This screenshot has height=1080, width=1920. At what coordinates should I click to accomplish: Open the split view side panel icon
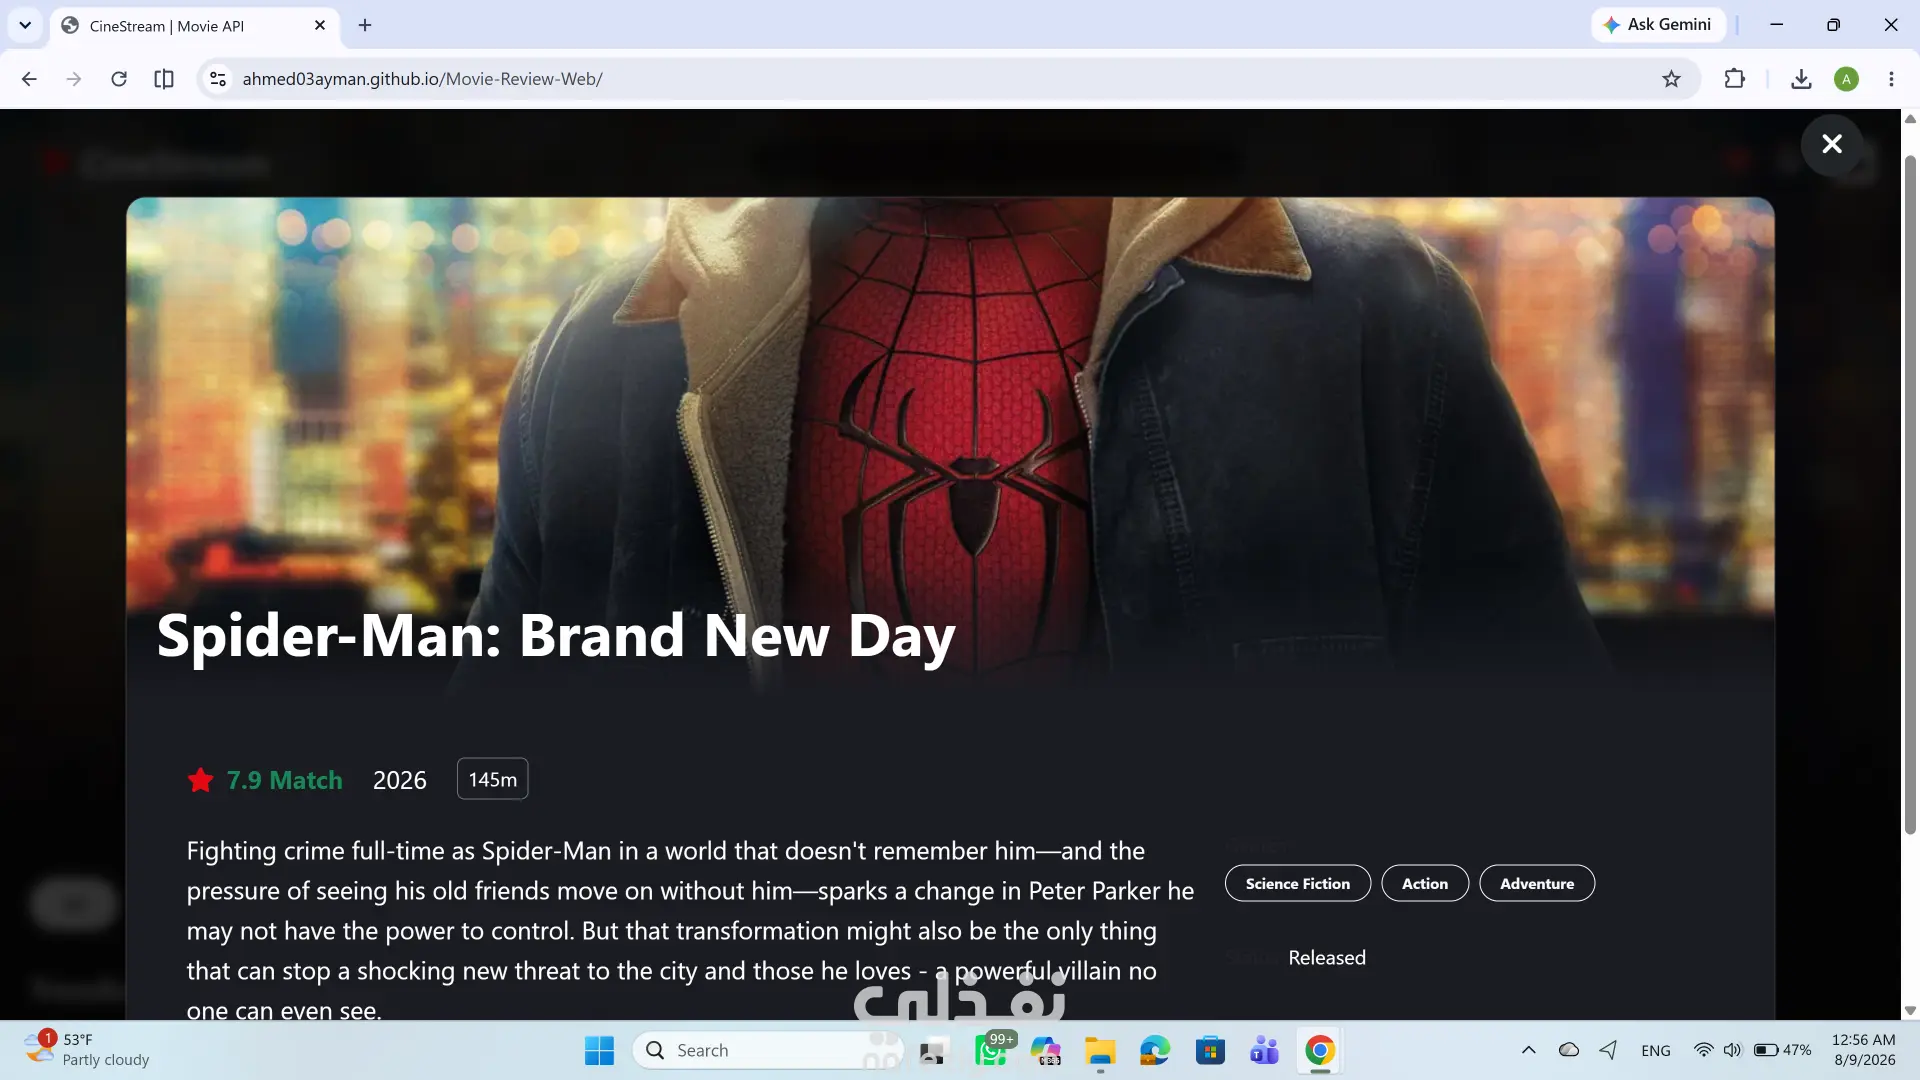coord(164,79)
